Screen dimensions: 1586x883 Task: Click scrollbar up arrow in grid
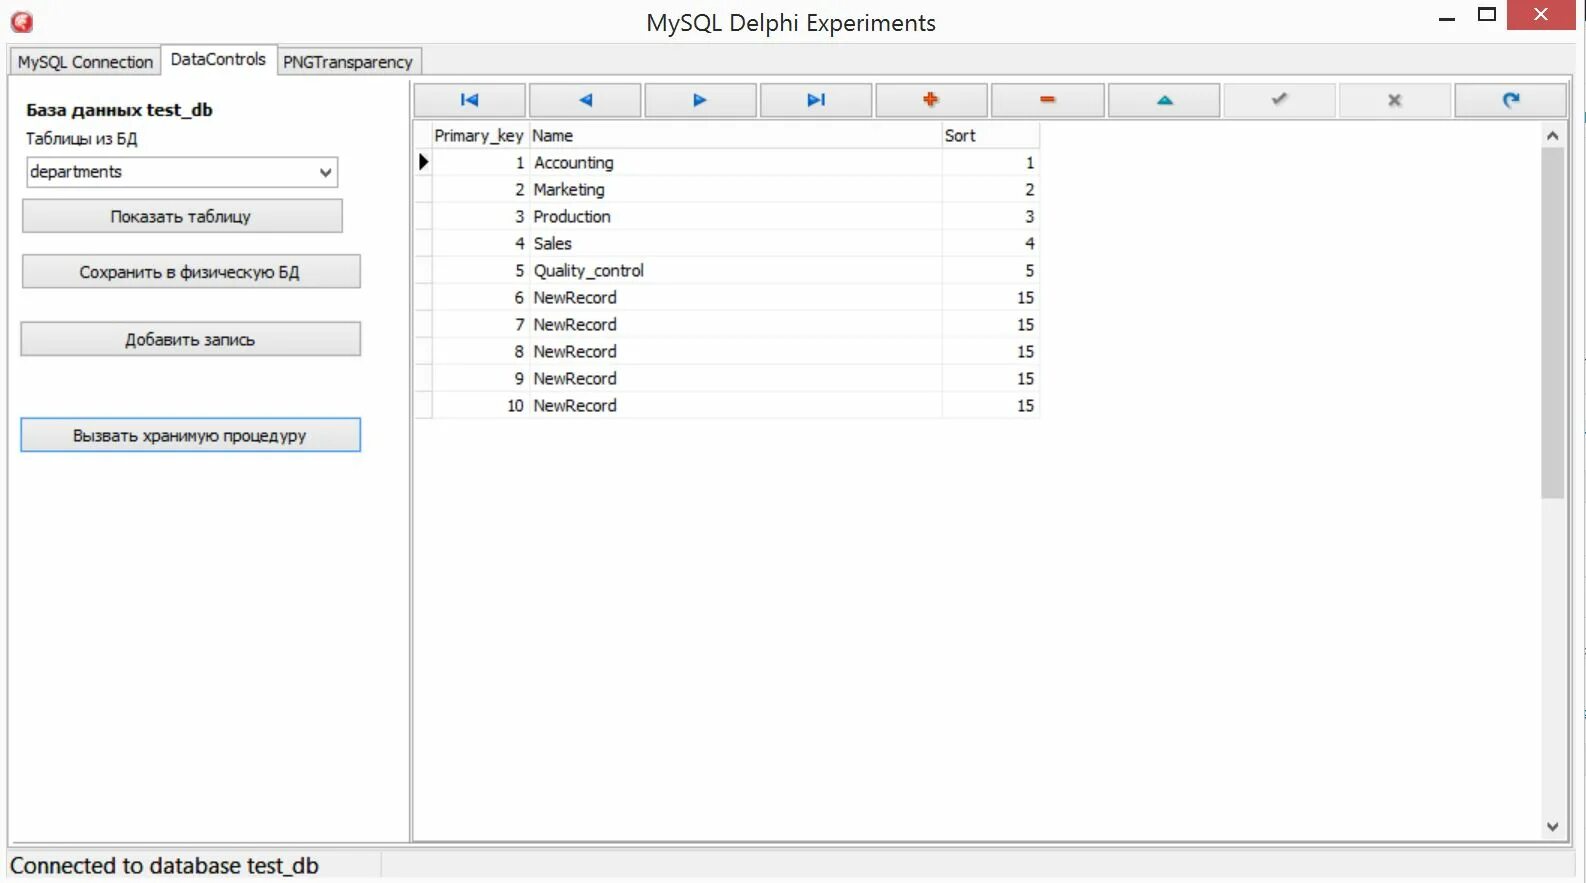1552,135
